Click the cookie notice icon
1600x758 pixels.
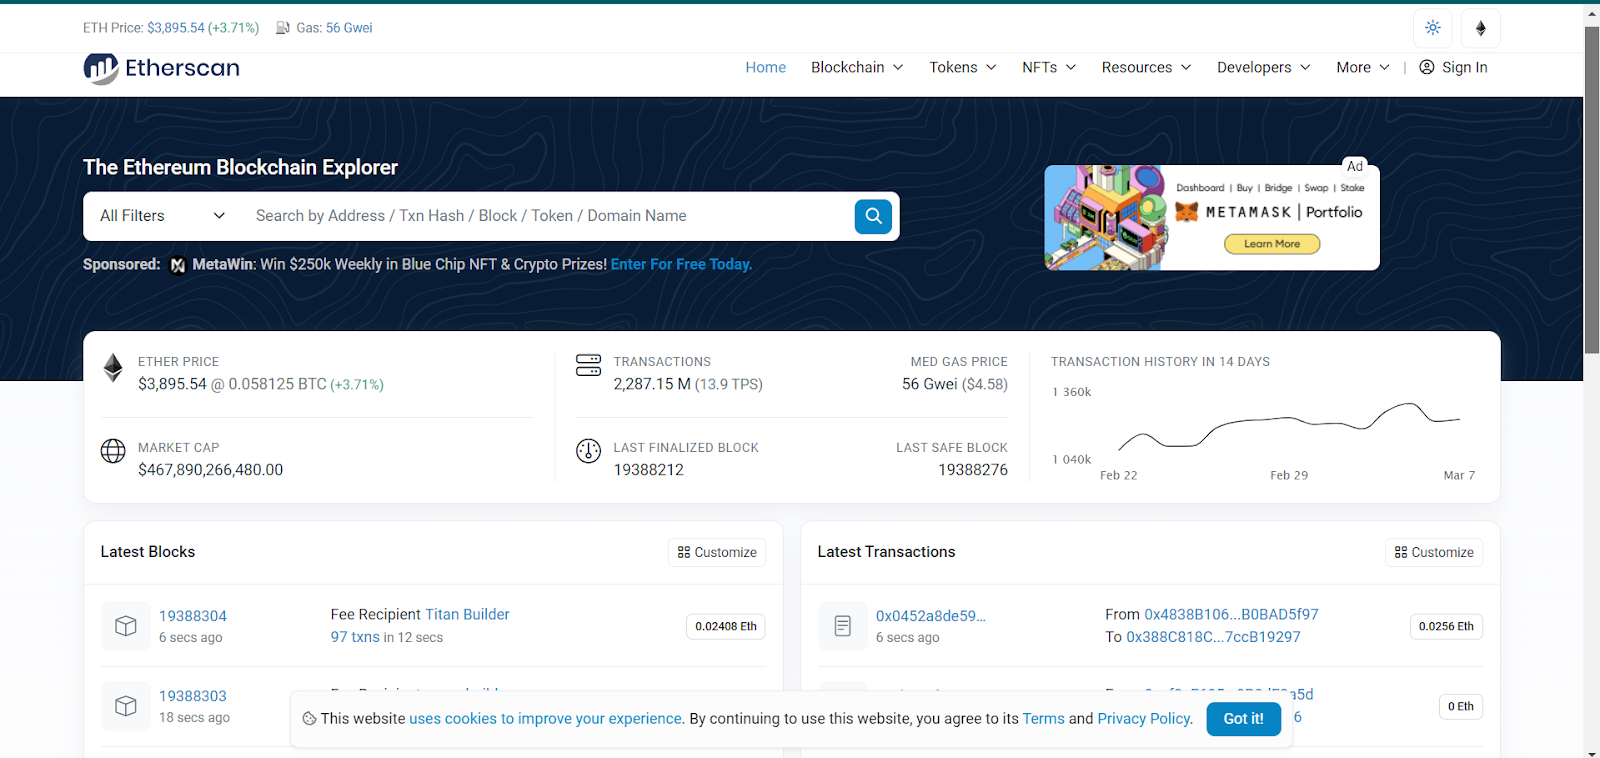pos(309,719)
